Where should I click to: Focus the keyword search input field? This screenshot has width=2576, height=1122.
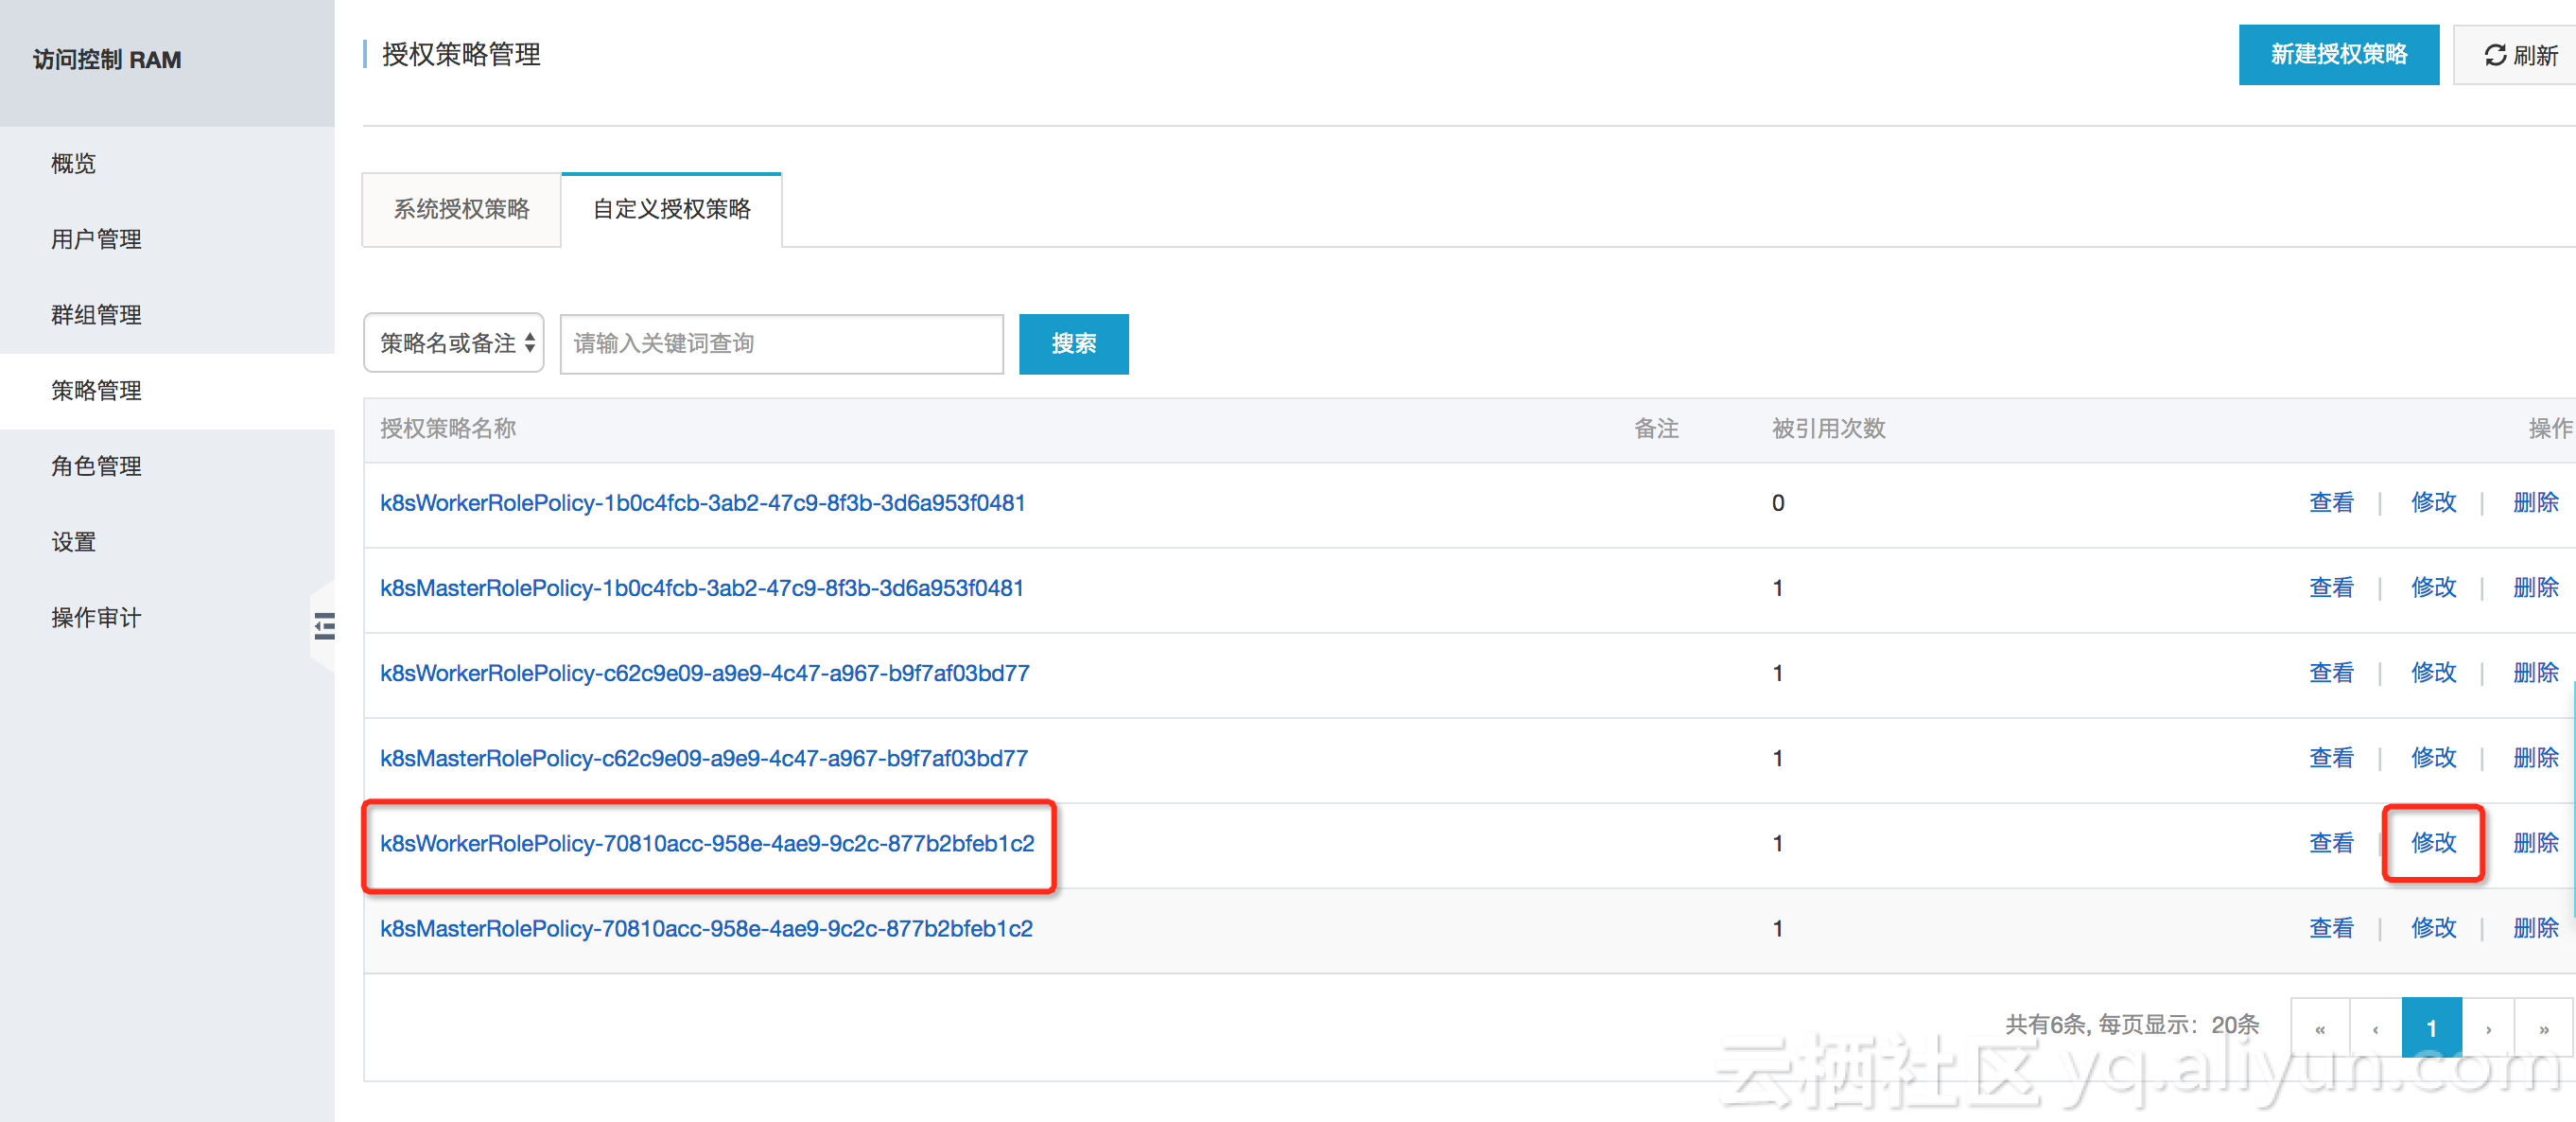[781, 343]
